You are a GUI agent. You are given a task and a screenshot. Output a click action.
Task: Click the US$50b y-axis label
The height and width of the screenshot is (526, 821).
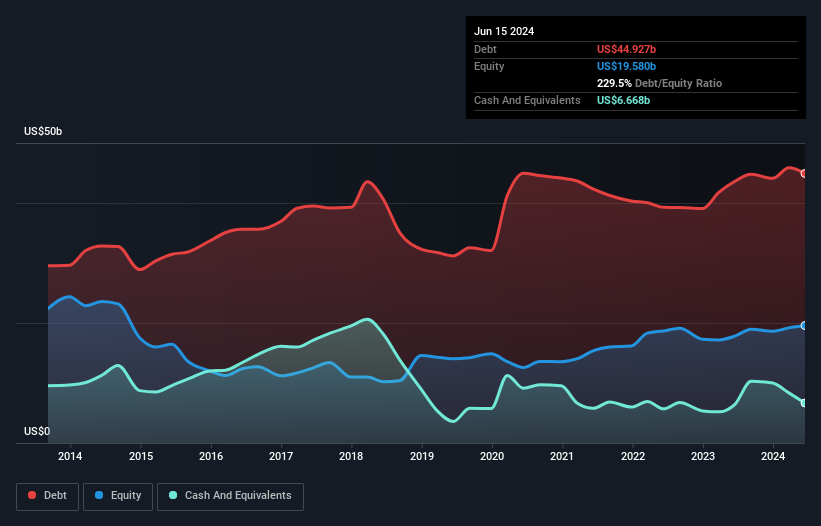click(x=43, y=131)
